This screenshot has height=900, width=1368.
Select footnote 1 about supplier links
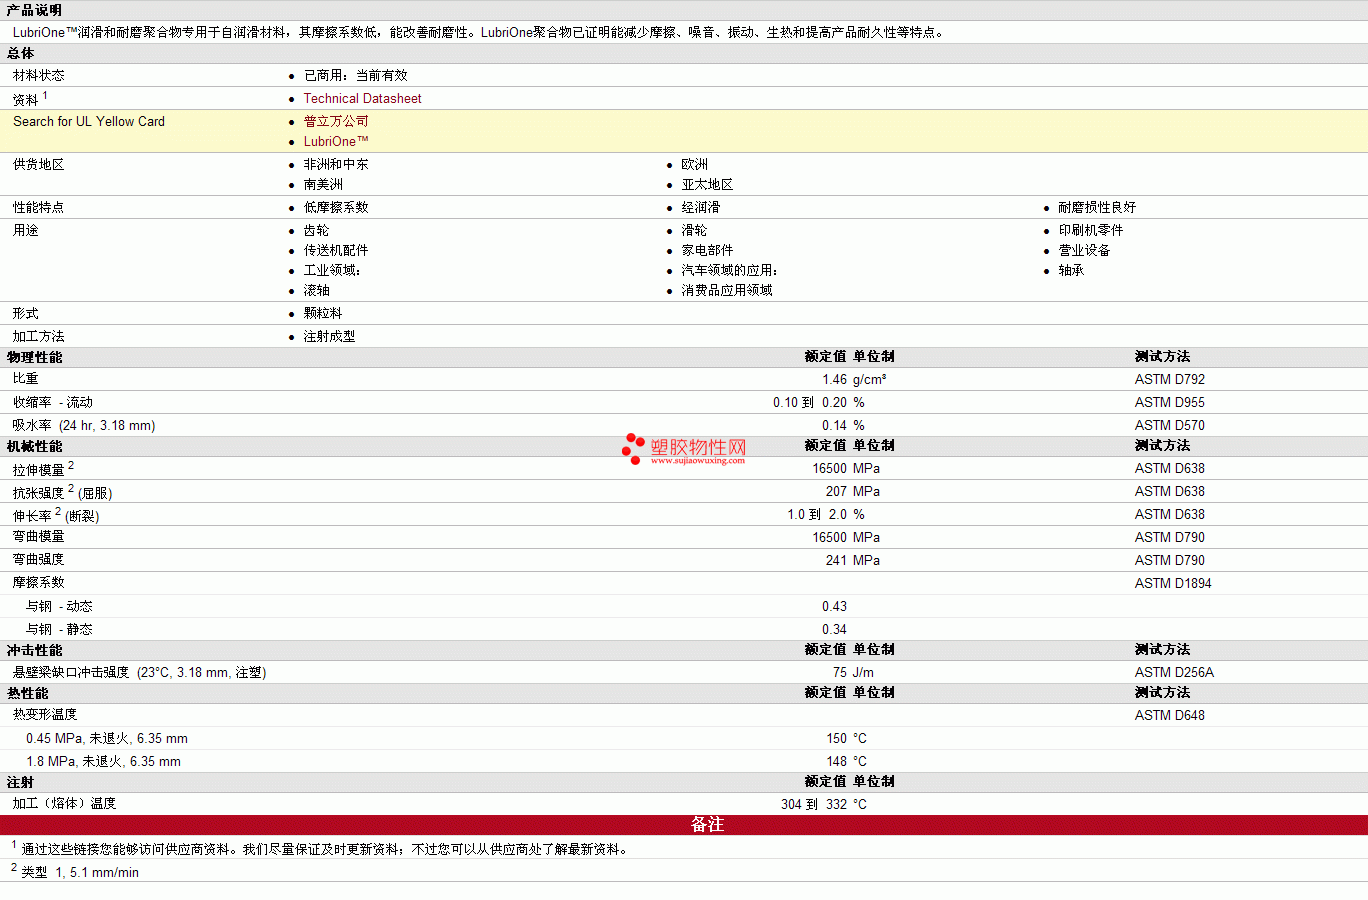coord(320,848)
